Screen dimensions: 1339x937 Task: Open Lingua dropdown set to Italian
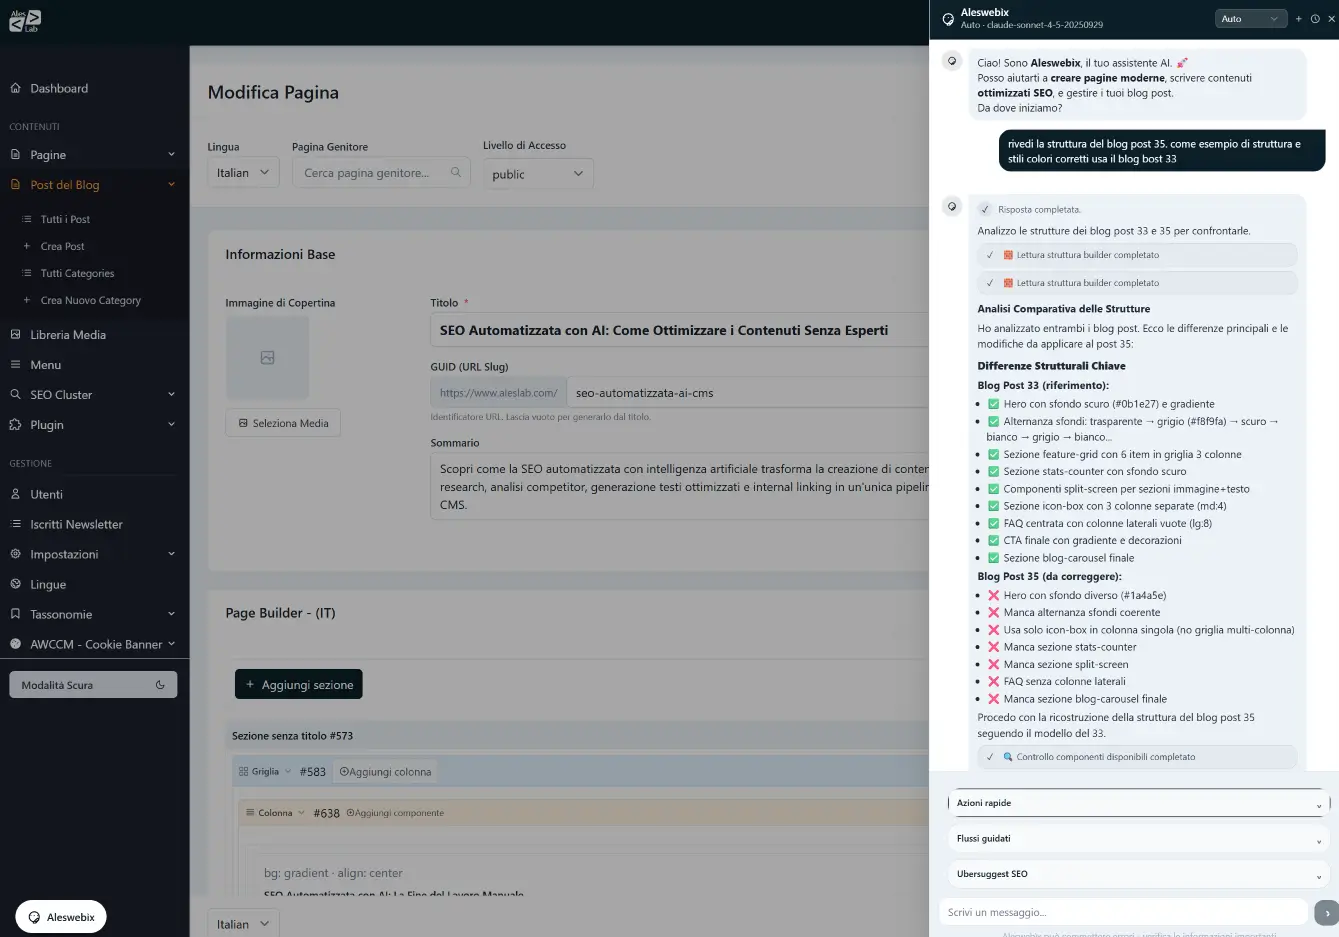pyautogui.click(x=243, y=173)
